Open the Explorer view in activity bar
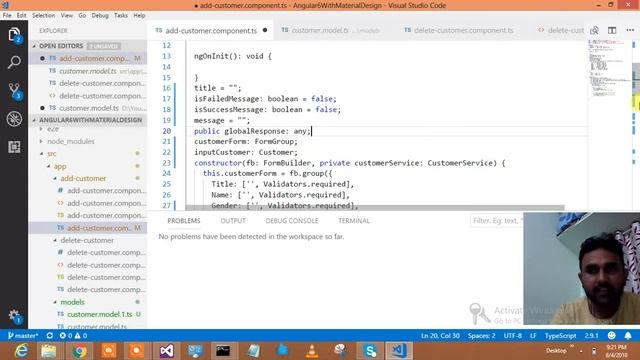This screenshot has height=360, width=640. click(14, 34)
